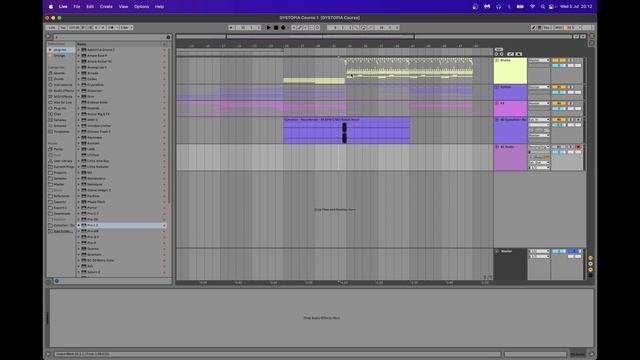
Task: Toggle the metronome button
Action: coord(111,28)
